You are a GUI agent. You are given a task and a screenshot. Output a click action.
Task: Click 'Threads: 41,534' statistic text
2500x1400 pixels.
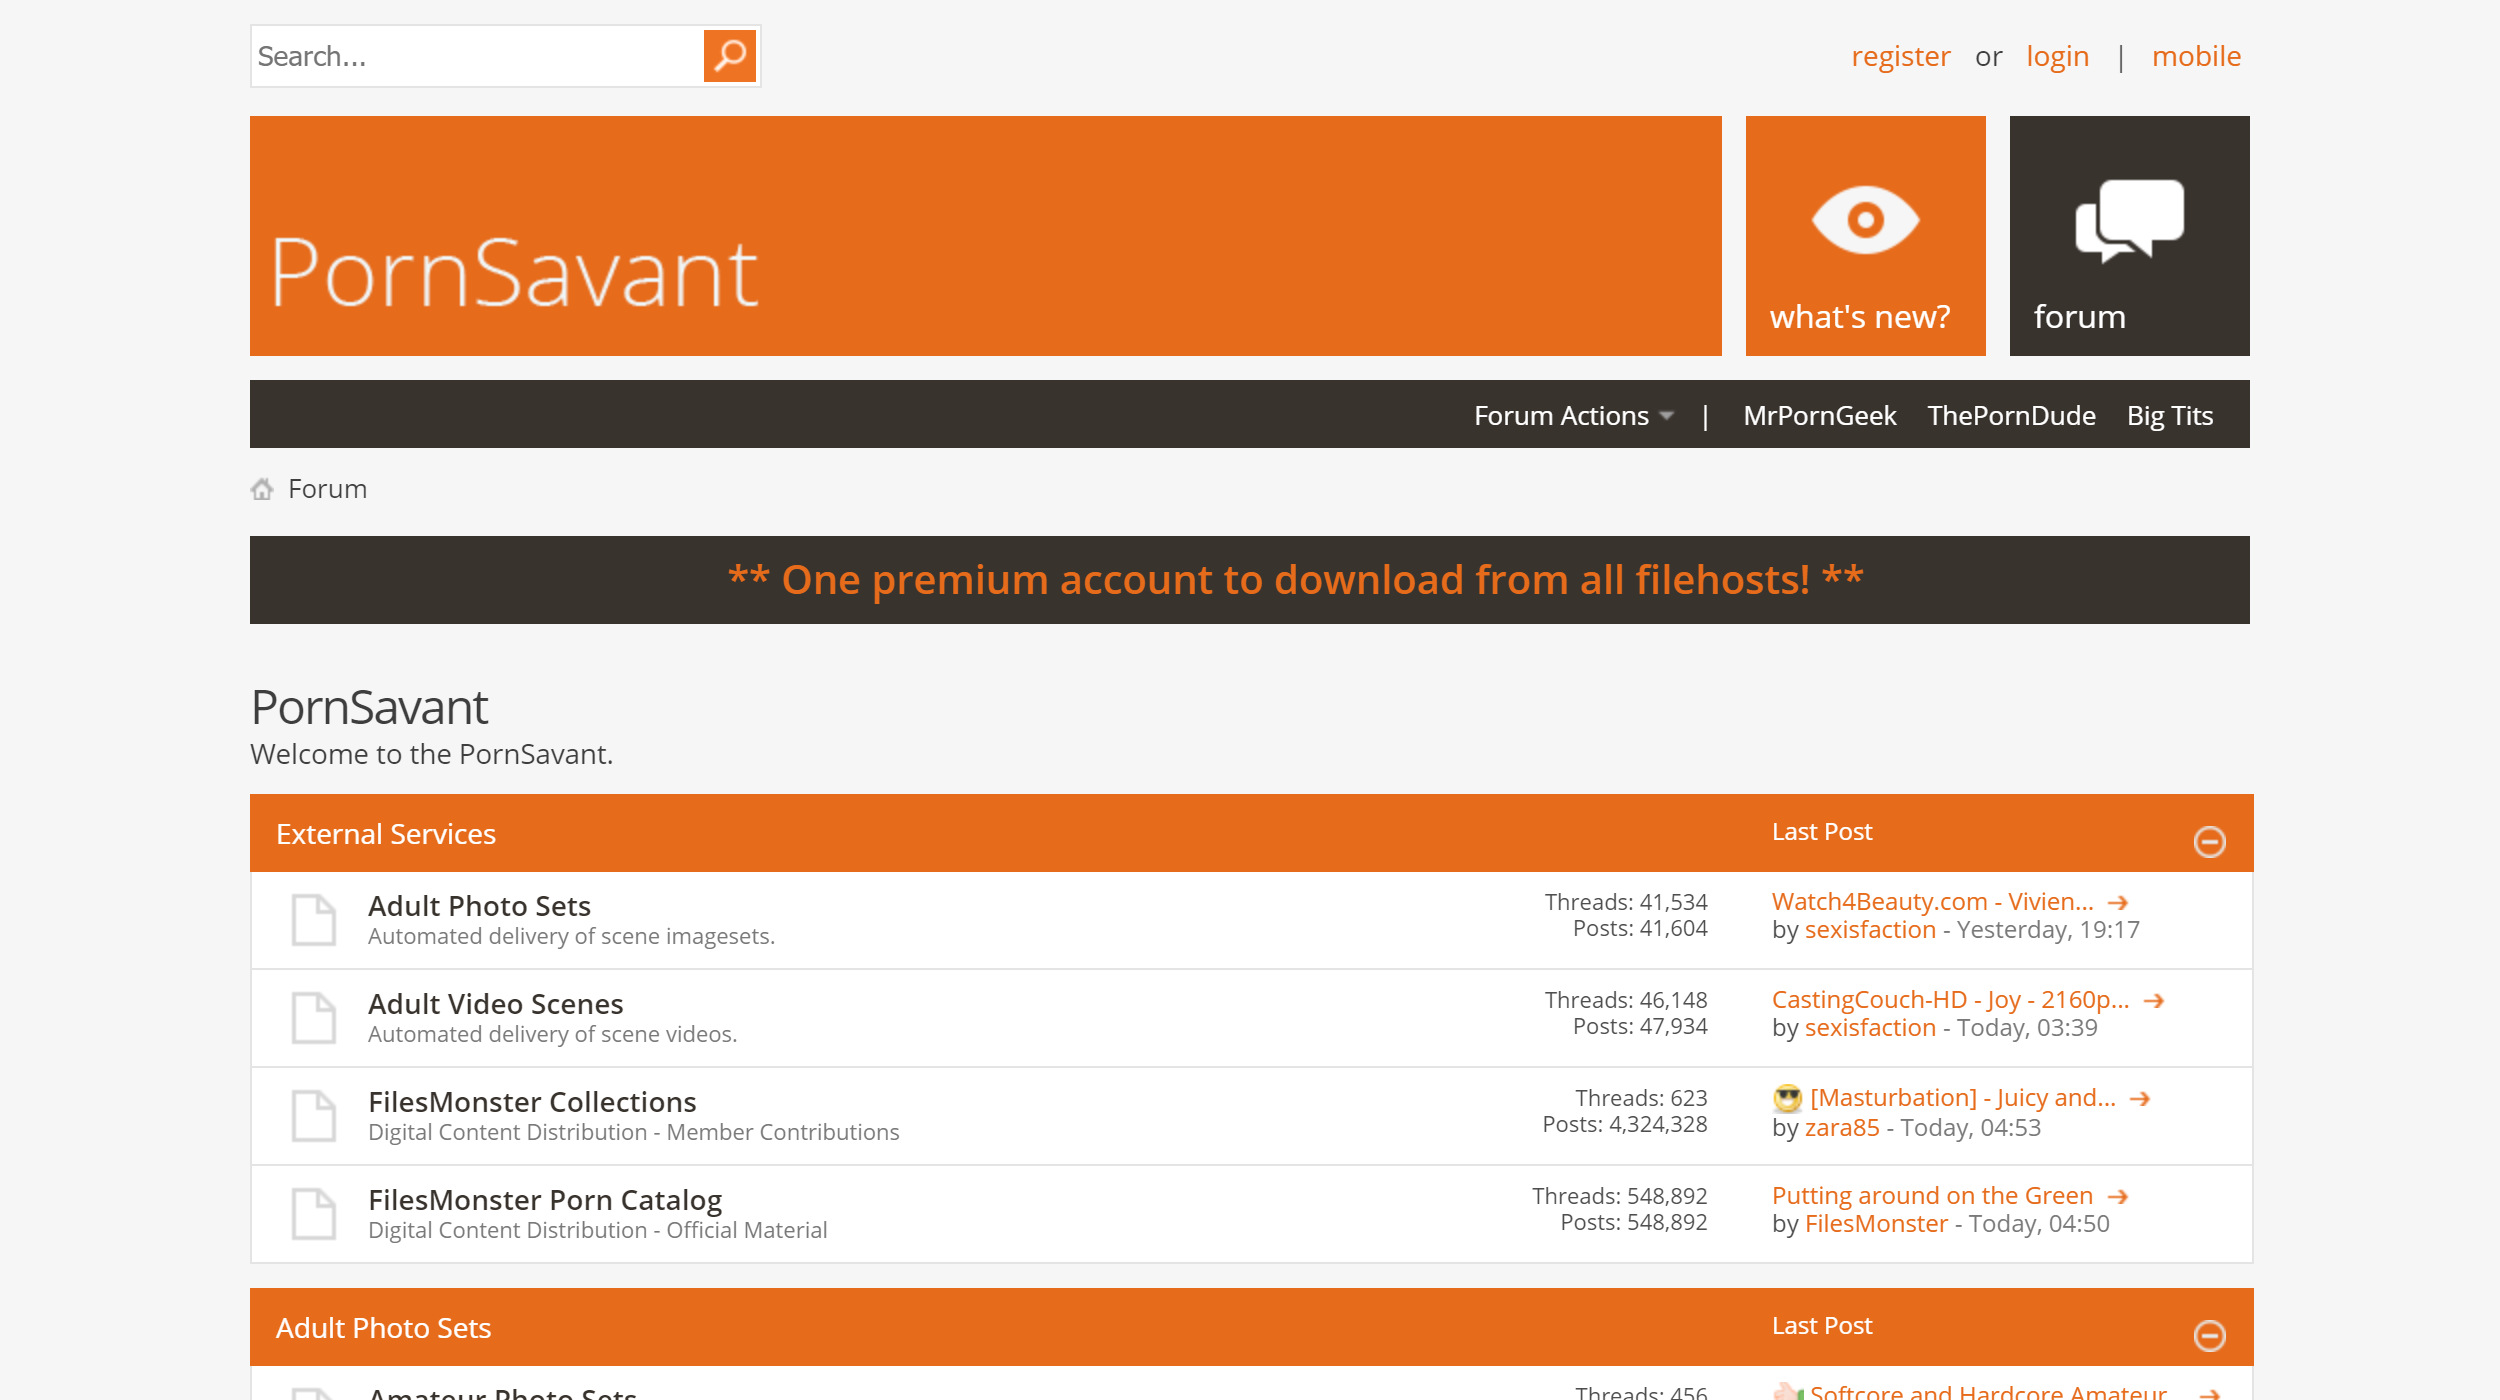point(1626,902)
